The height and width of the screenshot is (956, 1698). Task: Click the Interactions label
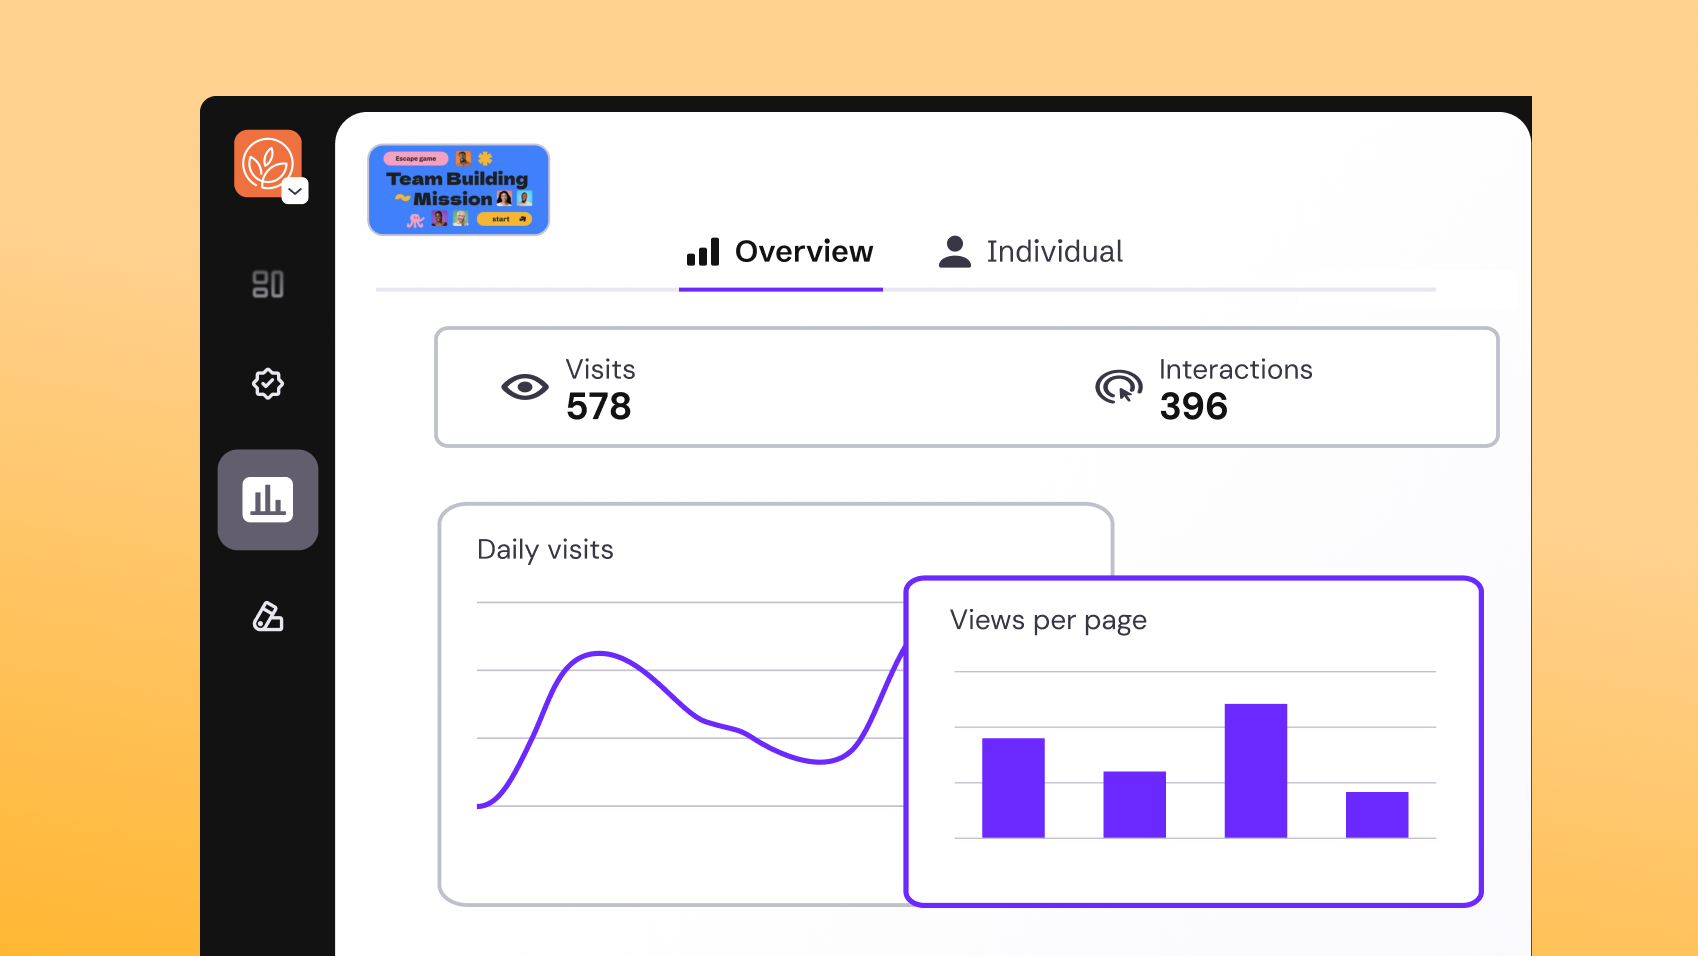(x=1236, y=370)
